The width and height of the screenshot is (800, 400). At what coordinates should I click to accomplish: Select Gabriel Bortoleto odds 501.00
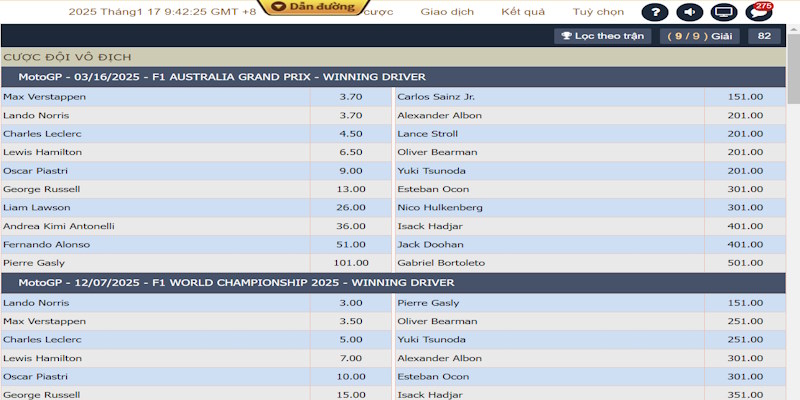[x=745, y=263]
